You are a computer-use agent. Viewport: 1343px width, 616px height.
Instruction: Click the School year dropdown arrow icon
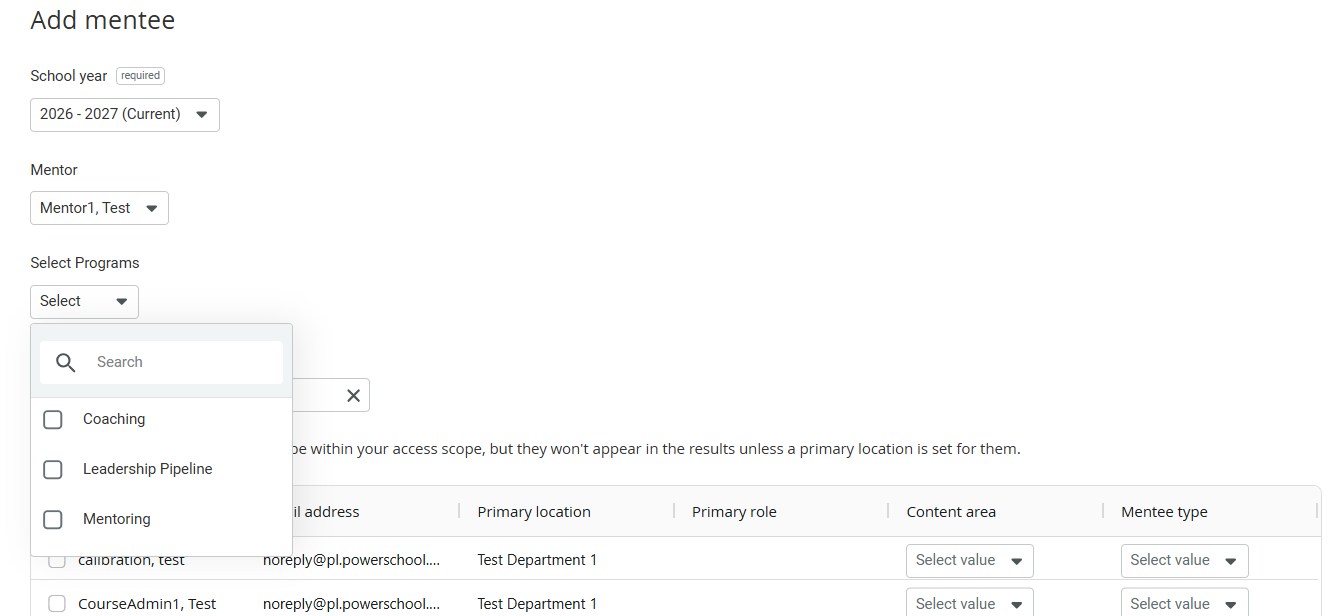click(201, 115)
